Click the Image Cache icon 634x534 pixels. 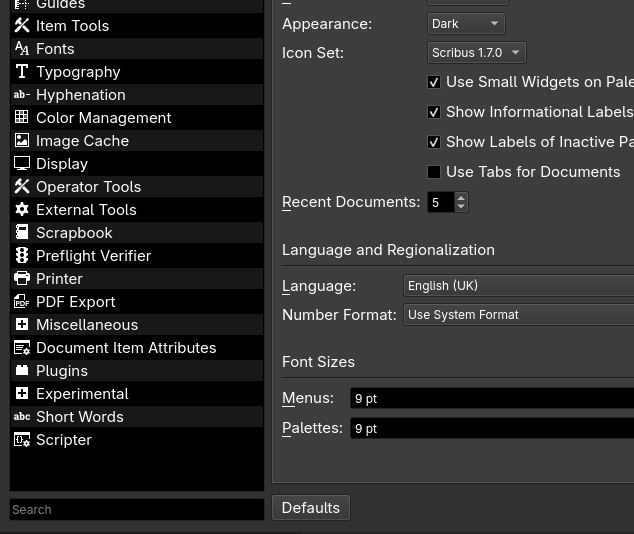(22, 140)
